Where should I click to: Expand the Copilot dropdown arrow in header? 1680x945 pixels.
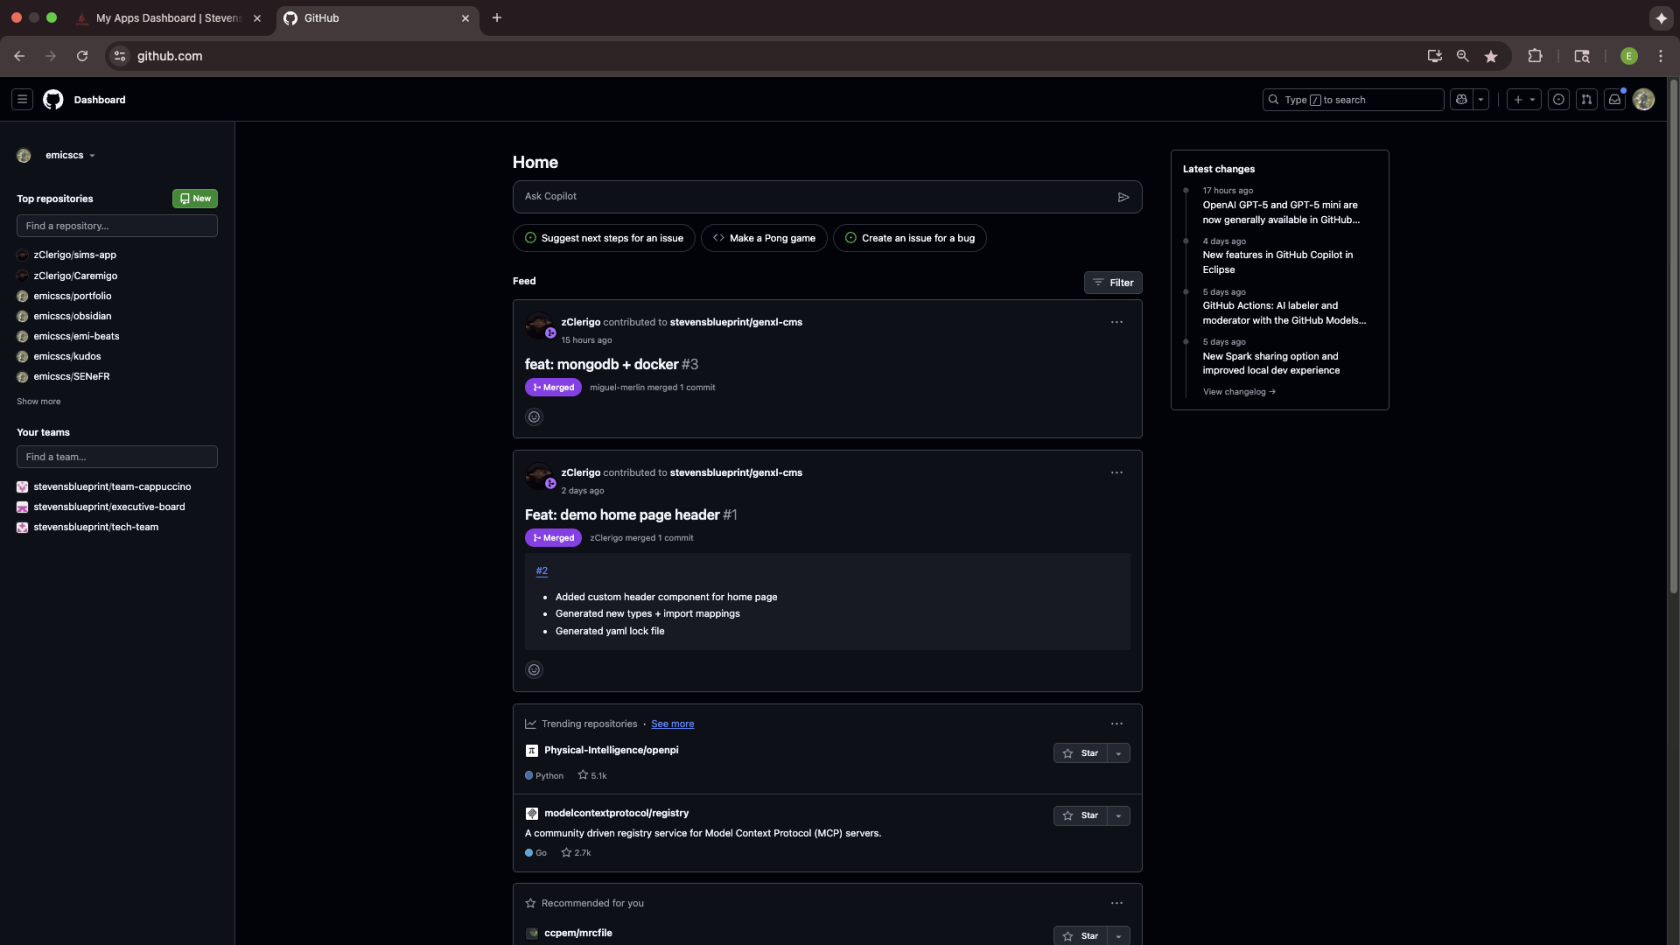tap(1481, 99)
